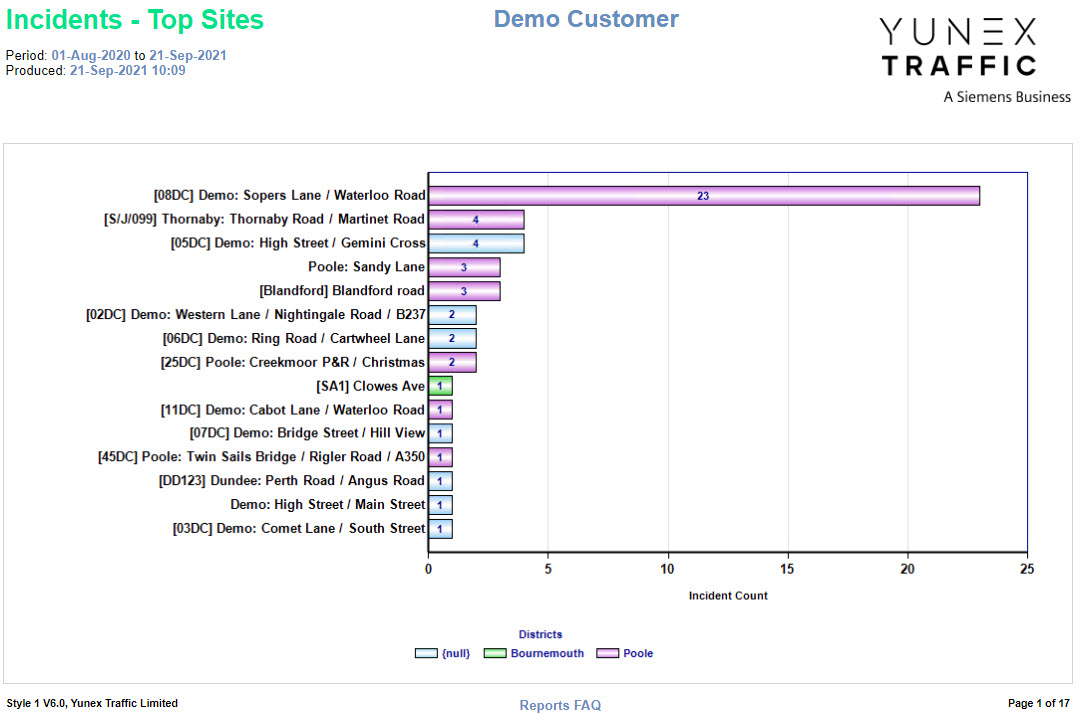Image resolution: width=1078 pixels, height=715 pixels.
Task: Click the '[05DC] Demo: High Street / Gemini Cross' label
Action: click(x=298, y=243)
